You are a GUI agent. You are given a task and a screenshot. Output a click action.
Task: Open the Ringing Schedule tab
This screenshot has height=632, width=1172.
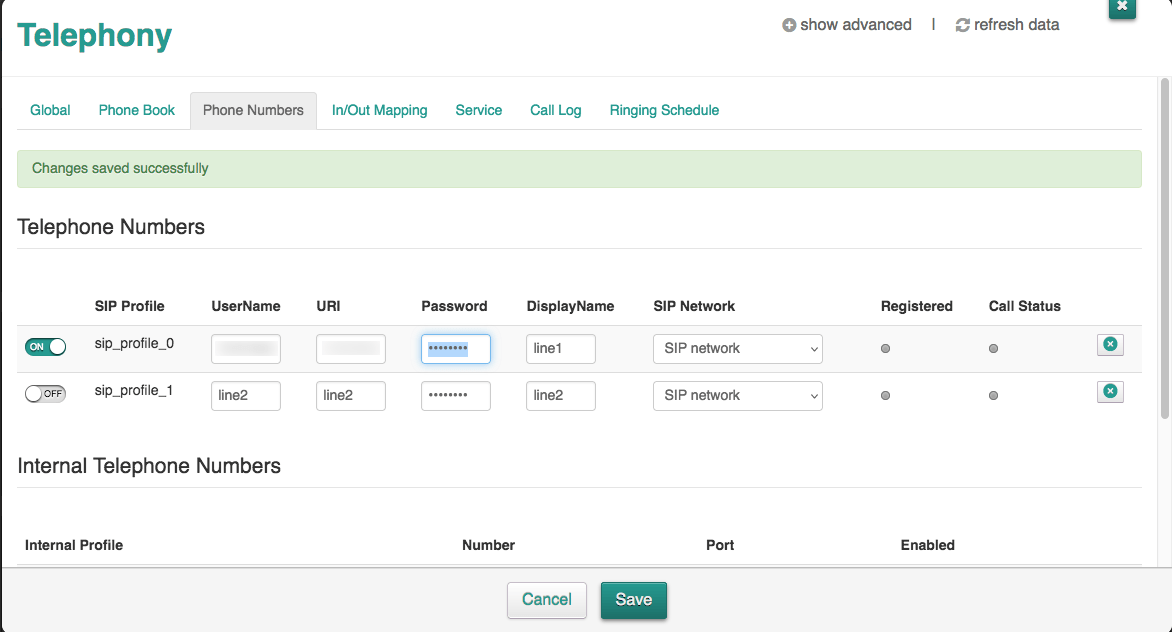[664, 111]
